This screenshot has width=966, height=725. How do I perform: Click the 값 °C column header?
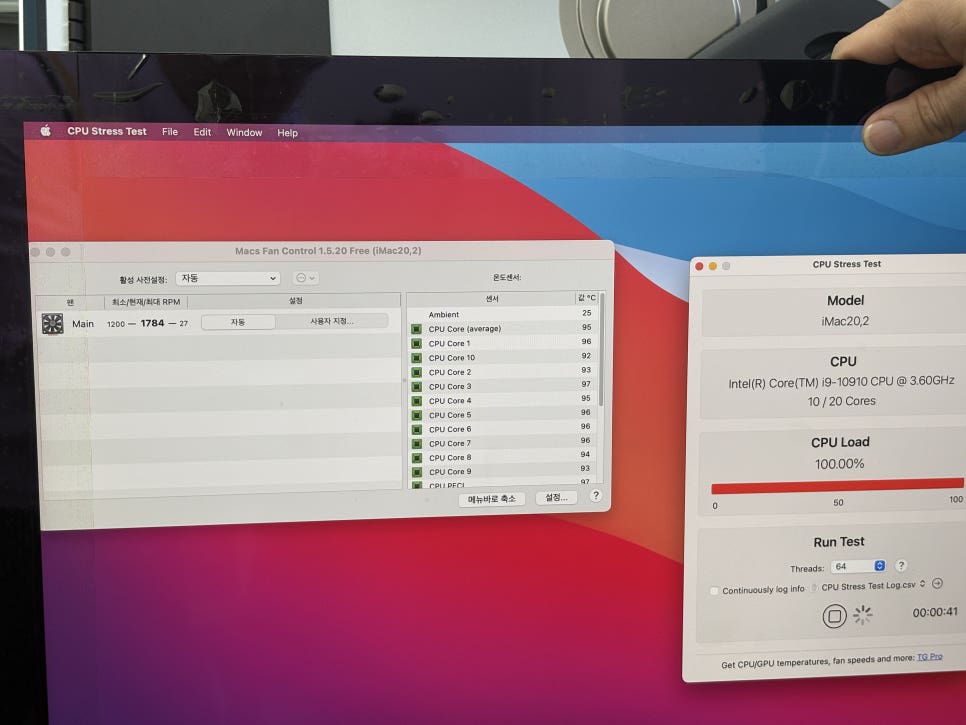[x=586, y=298]
